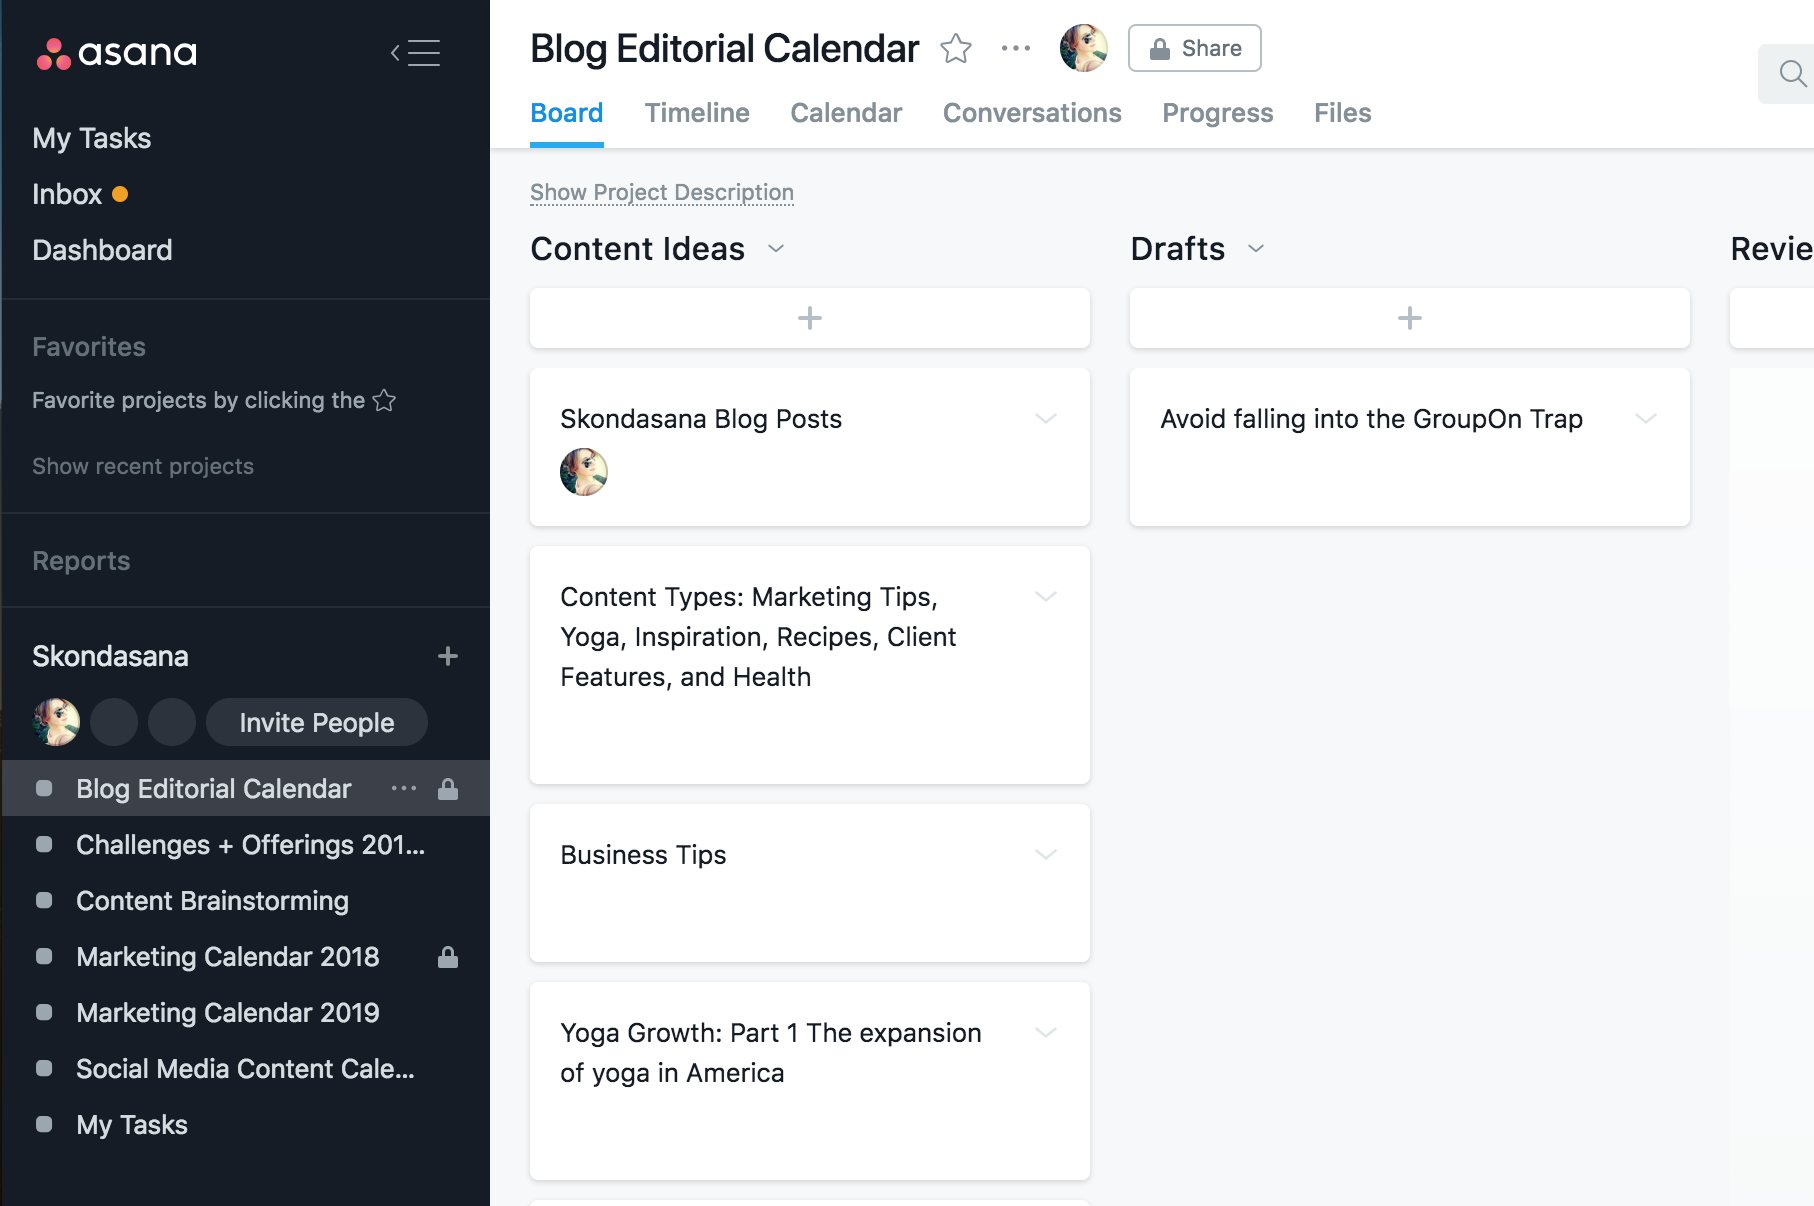Click the project owner avatar in header
The width and height of the screenshot is (1814, 1206).
[x=1084, y=48]
